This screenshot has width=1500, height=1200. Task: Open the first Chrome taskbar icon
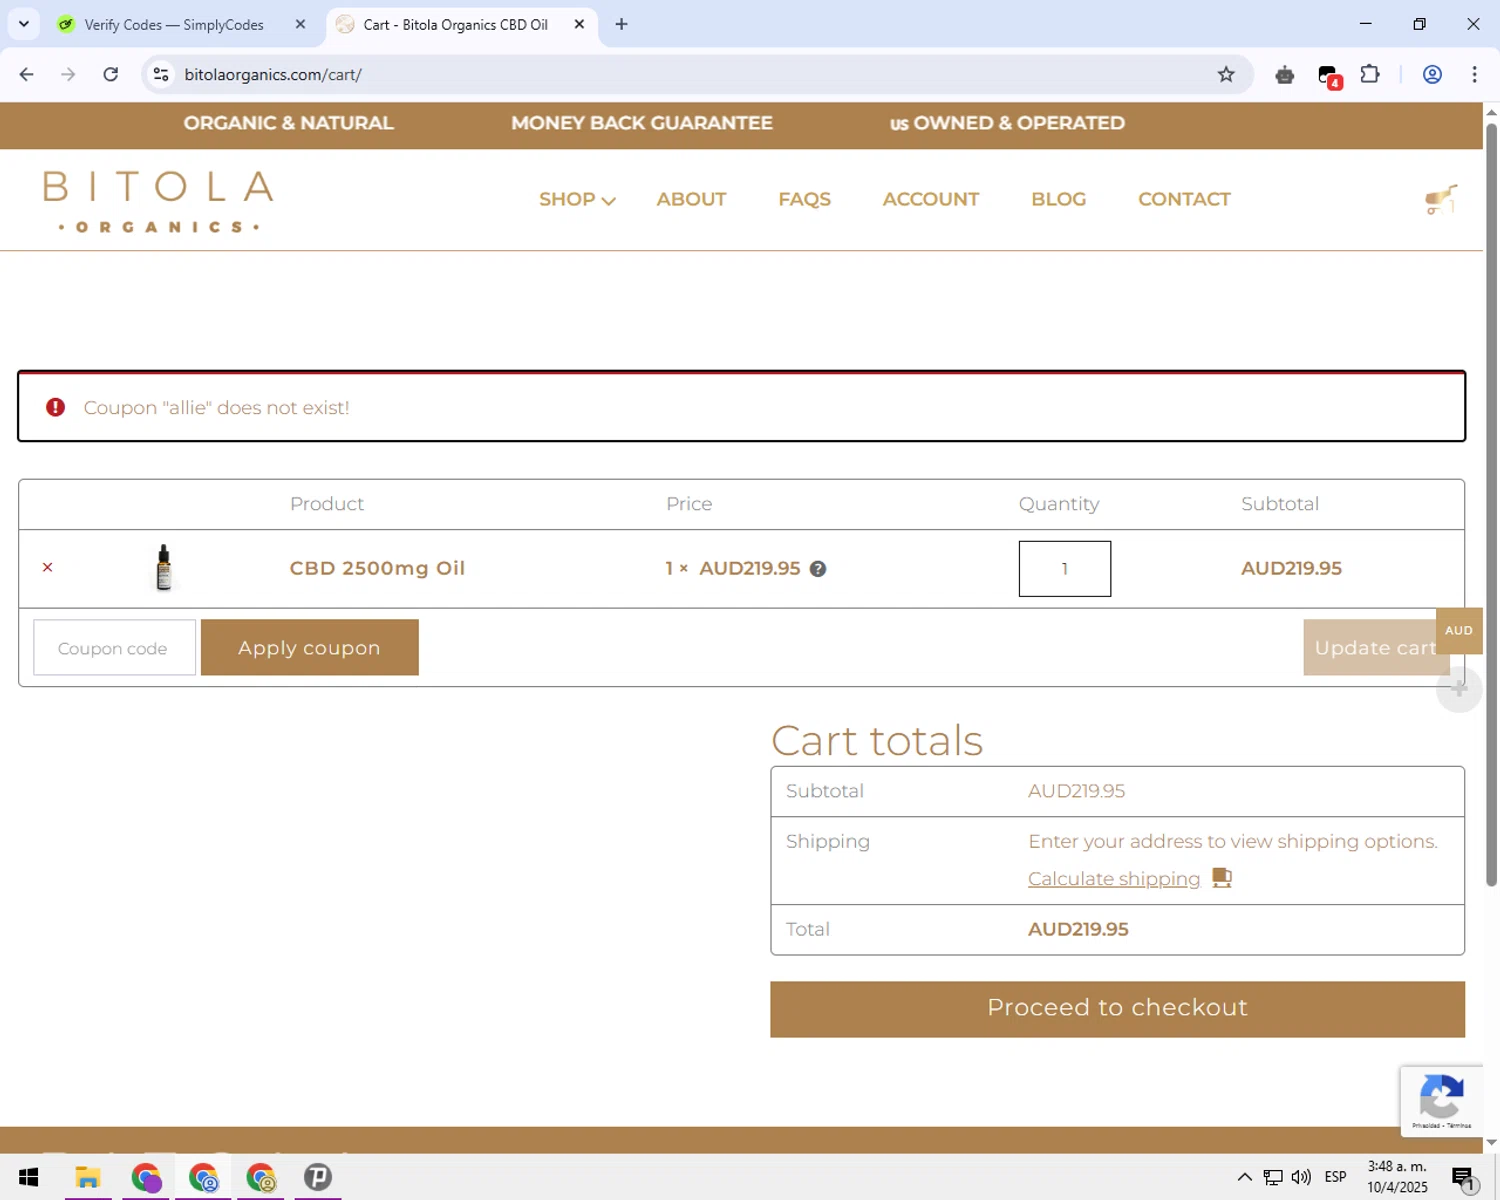pos(146,1177)
